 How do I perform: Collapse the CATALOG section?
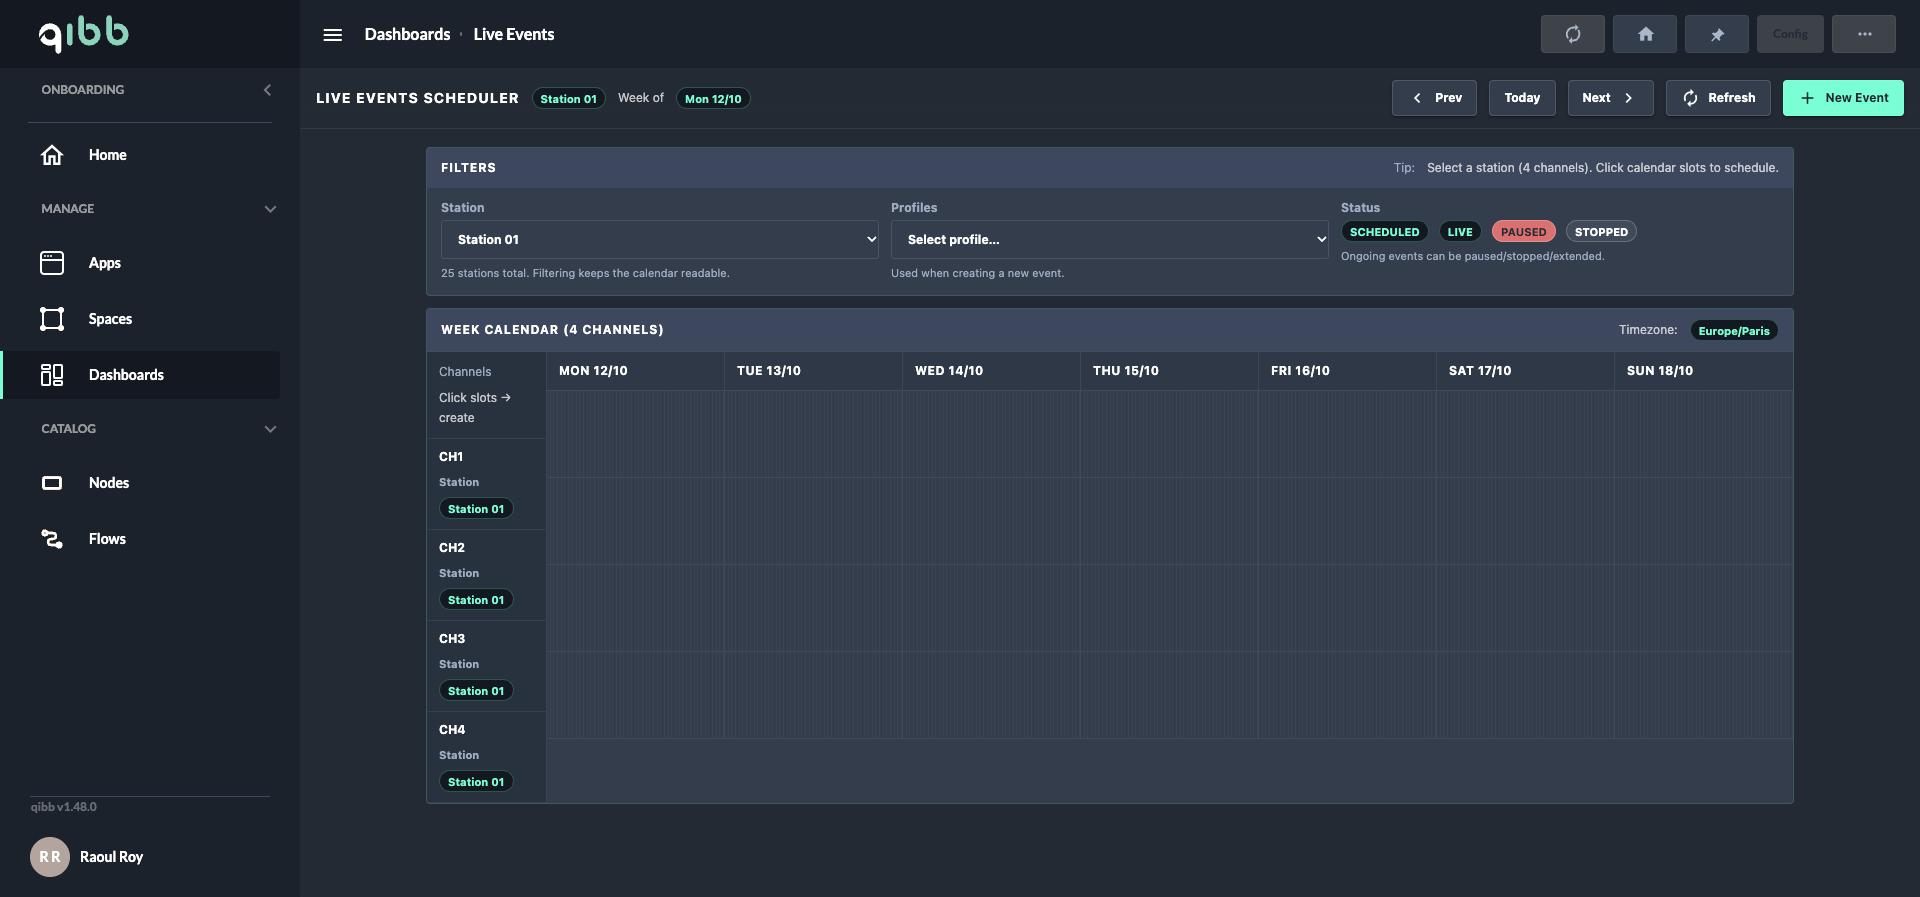(x=270, y=429)
